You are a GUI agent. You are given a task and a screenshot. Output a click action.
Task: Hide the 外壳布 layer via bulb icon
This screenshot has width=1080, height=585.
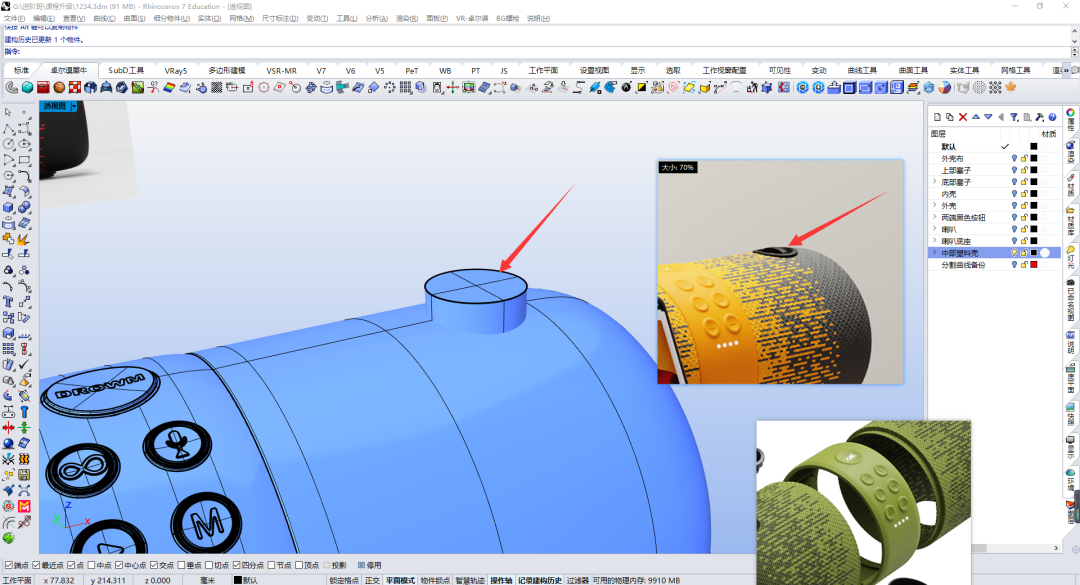coord(1014,158)
